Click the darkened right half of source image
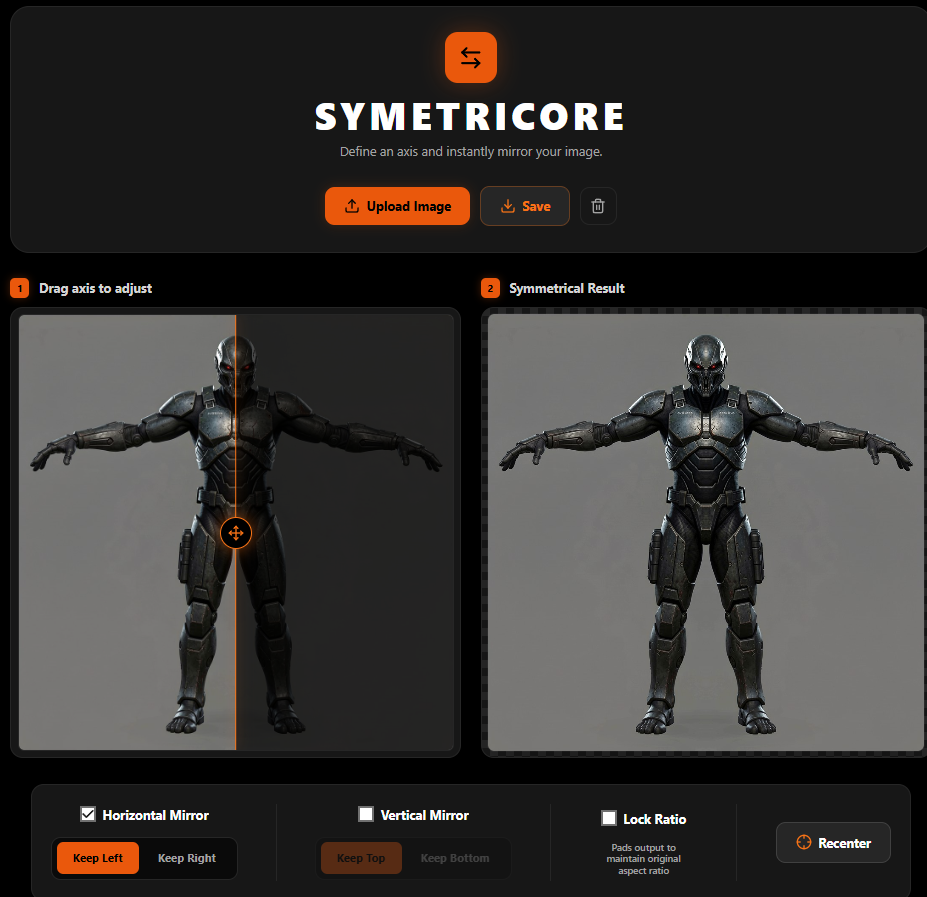 [345, 532]
